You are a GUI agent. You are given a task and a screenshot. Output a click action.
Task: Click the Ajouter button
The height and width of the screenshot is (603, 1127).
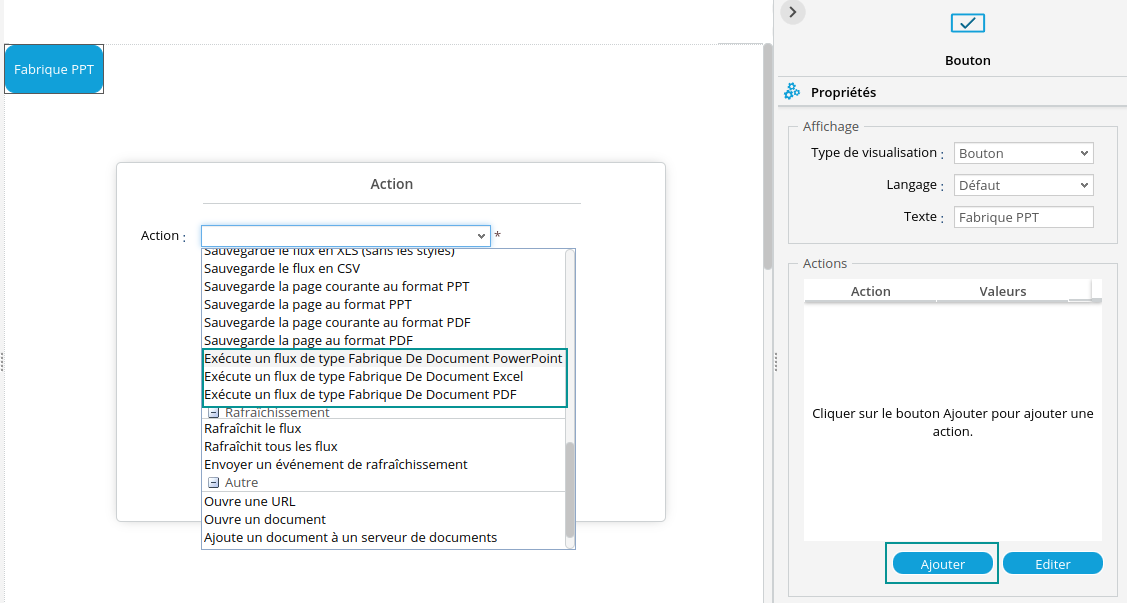942,564
